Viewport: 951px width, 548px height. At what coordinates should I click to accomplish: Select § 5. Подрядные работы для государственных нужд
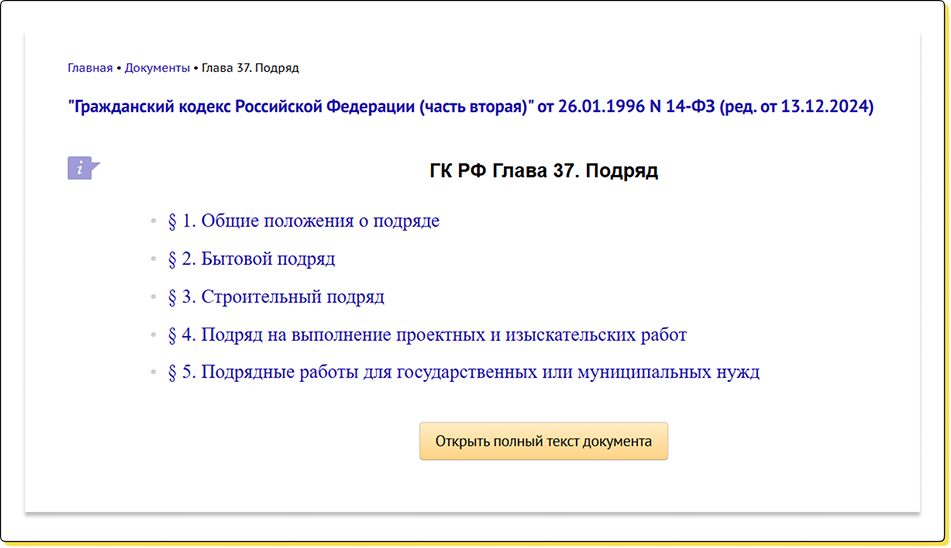coord(463,373)
